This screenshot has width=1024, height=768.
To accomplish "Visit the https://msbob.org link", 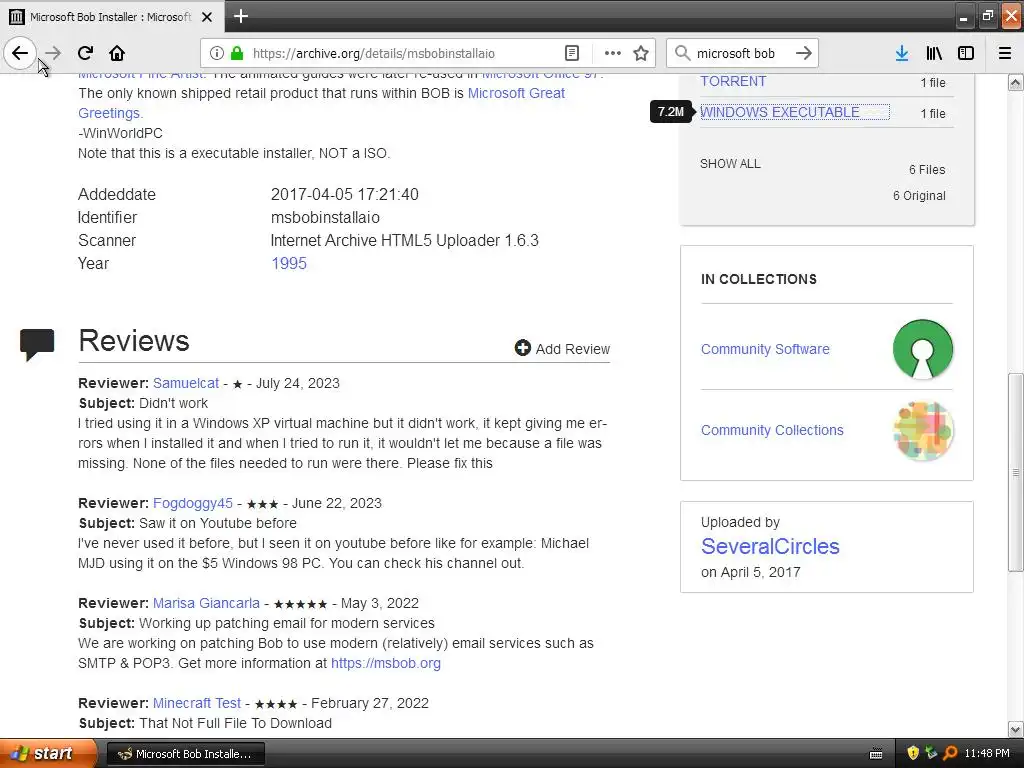I will [385, 664].
